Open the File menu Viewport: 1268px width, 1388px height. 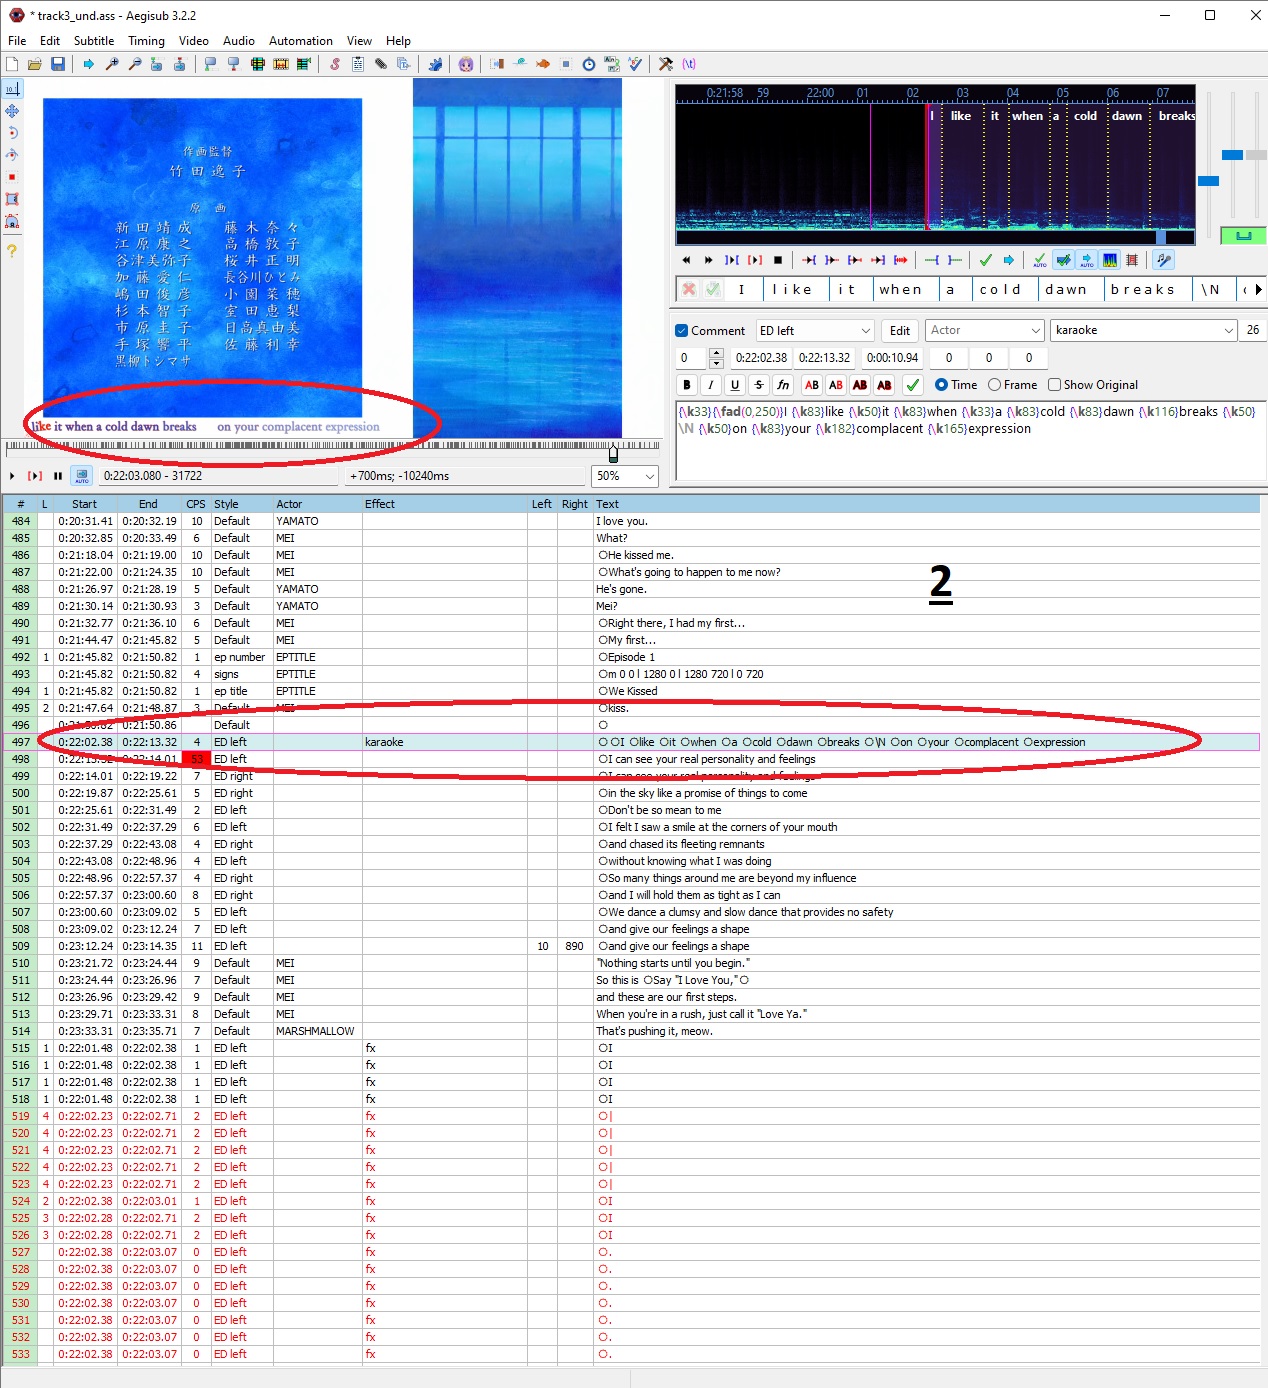pyautogui.click(x=17, y=41)
